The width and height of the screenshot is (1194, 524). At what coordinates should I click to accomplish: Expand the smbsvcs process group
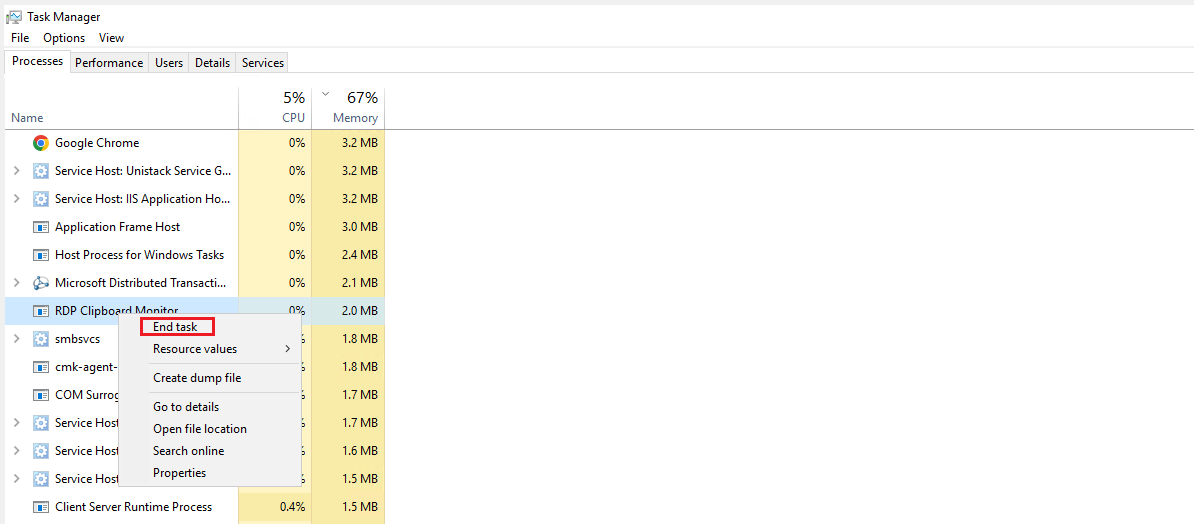click(x=16, y=339)
